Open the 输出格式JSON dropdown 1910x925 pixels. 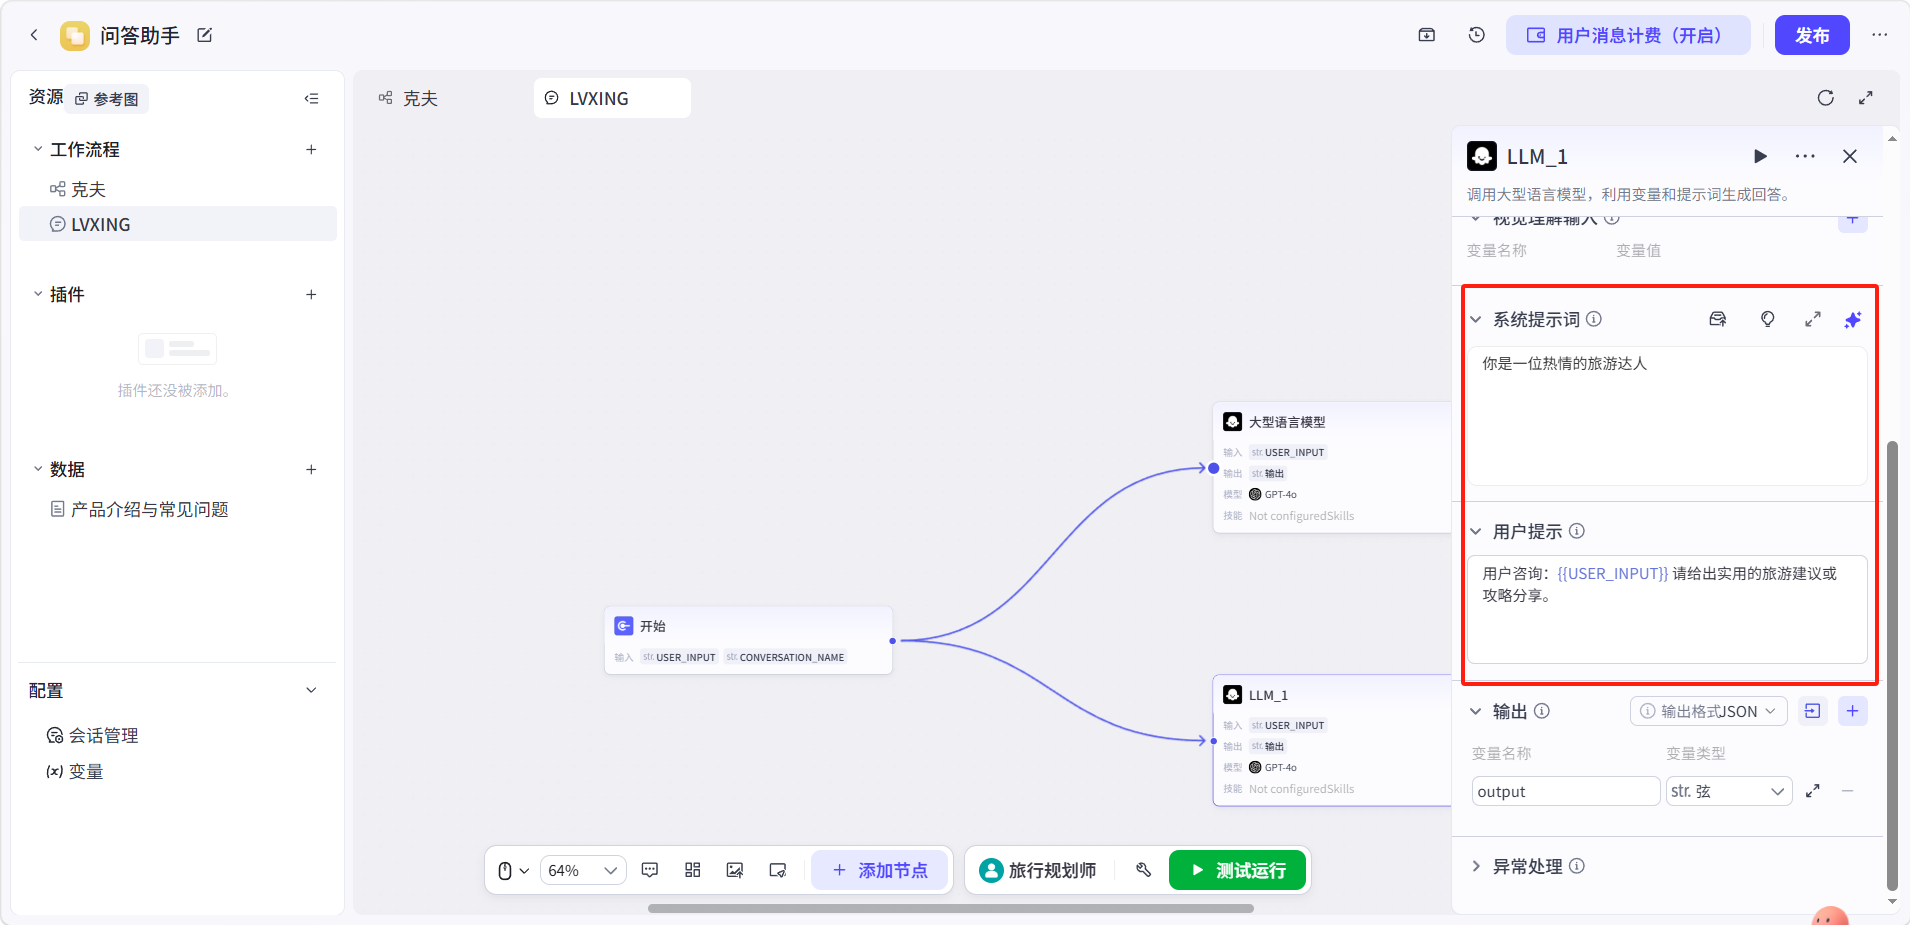click(x=1708, y=711)
